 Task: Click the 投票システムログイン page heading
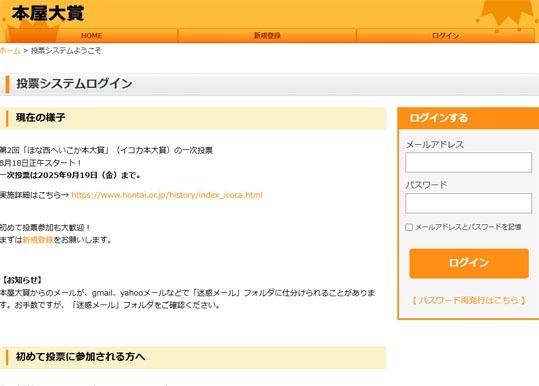[x=74, y=84]
